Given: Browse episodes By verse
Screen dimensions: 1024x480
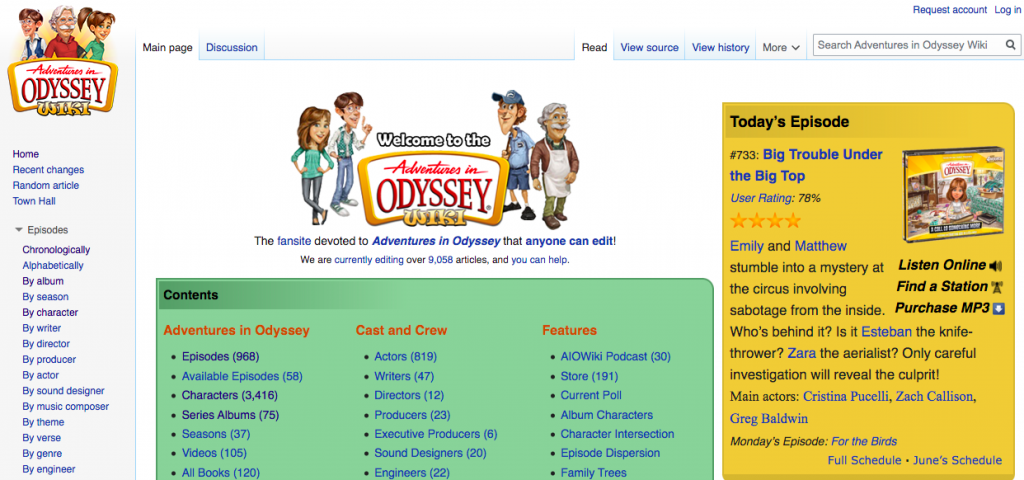Looking at the screenshot, I should tap(42, 438).
